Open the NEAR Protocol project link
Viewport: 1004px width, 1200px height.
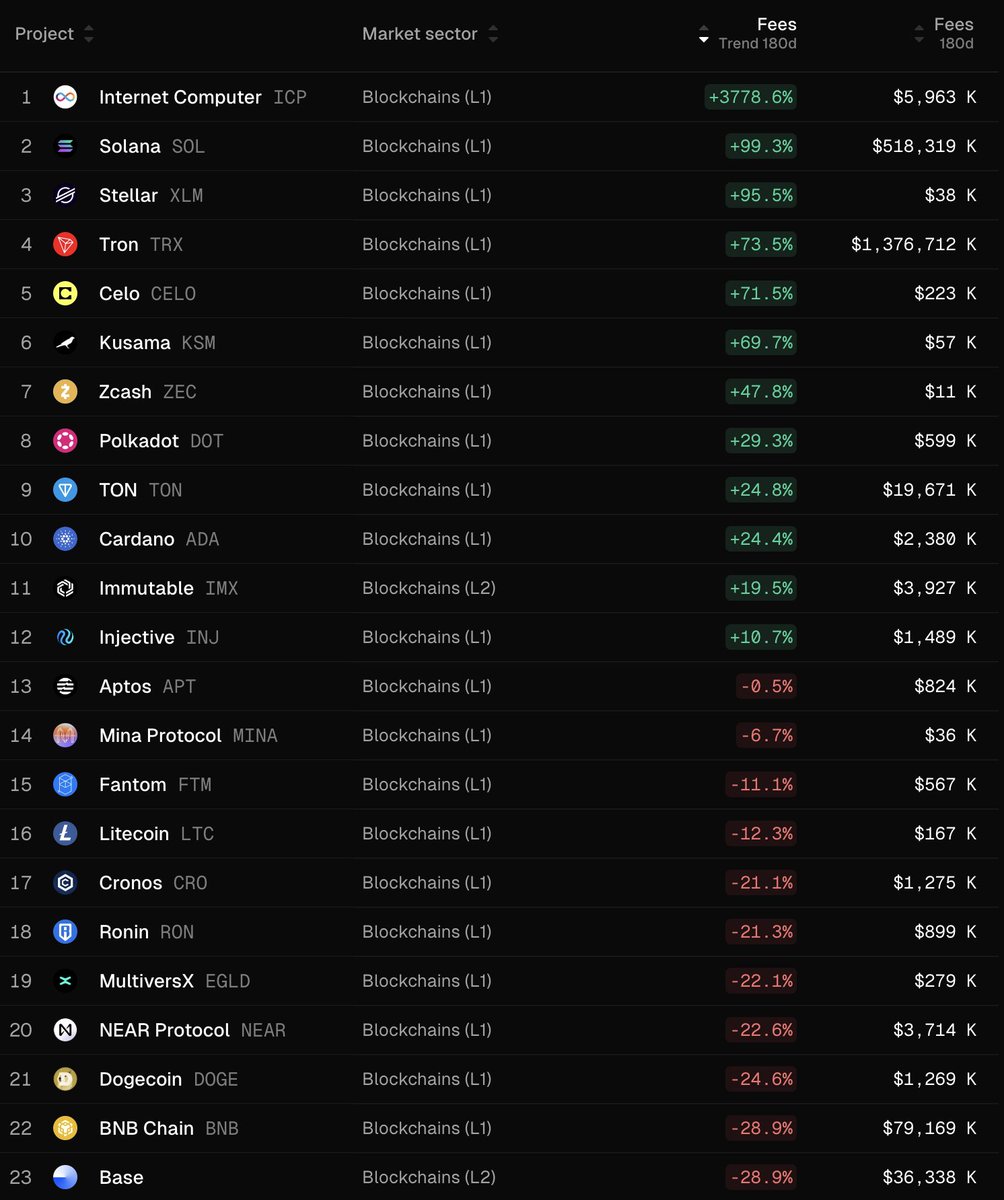tap(192, 1030)
